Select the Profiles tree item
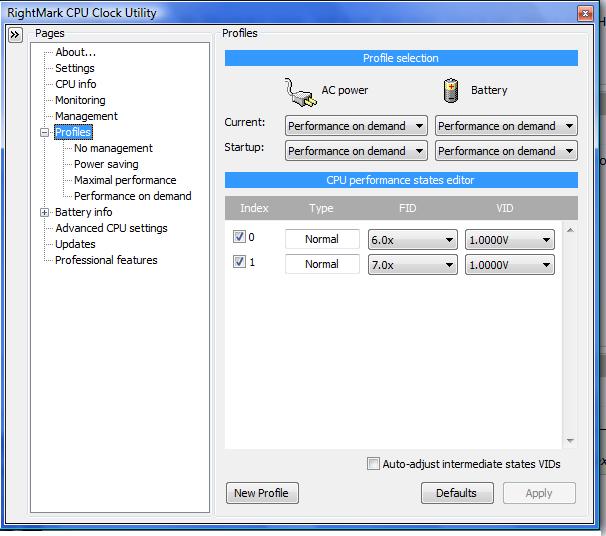The image size is (606, 536). (x=73, y=132)
